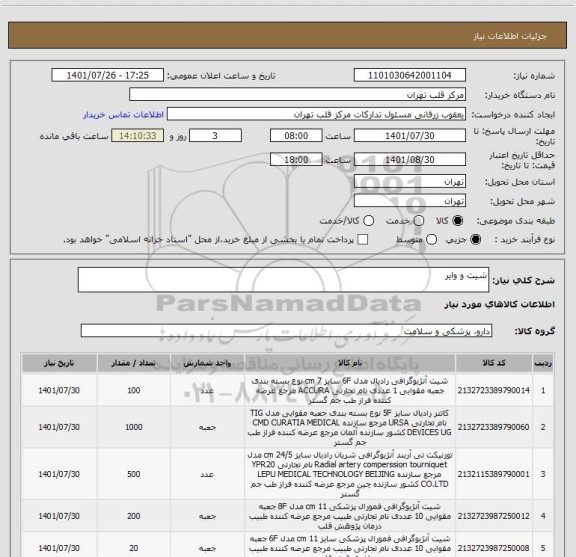
Task: Click quantity cell 500
Action: pyautogui.click(x=134, y=474)
